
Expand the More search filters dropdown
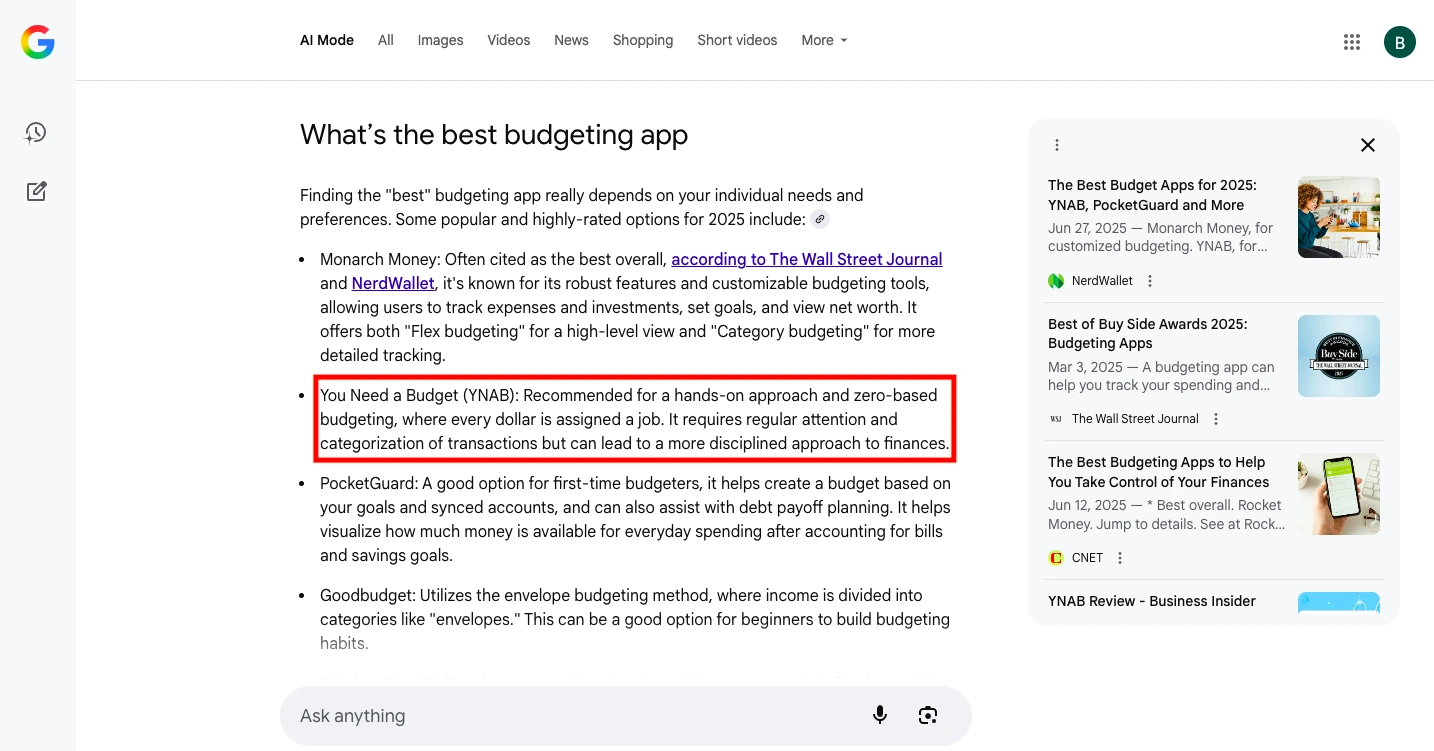824,41
